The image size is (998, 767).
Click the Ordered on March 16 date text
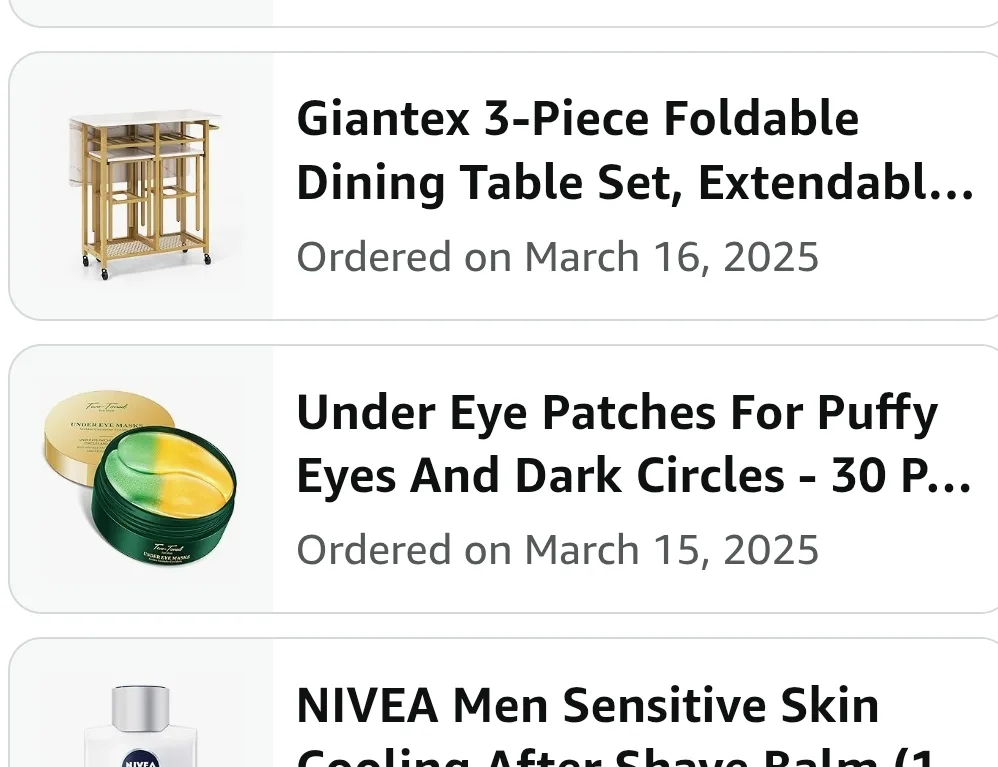pos(557,256)
